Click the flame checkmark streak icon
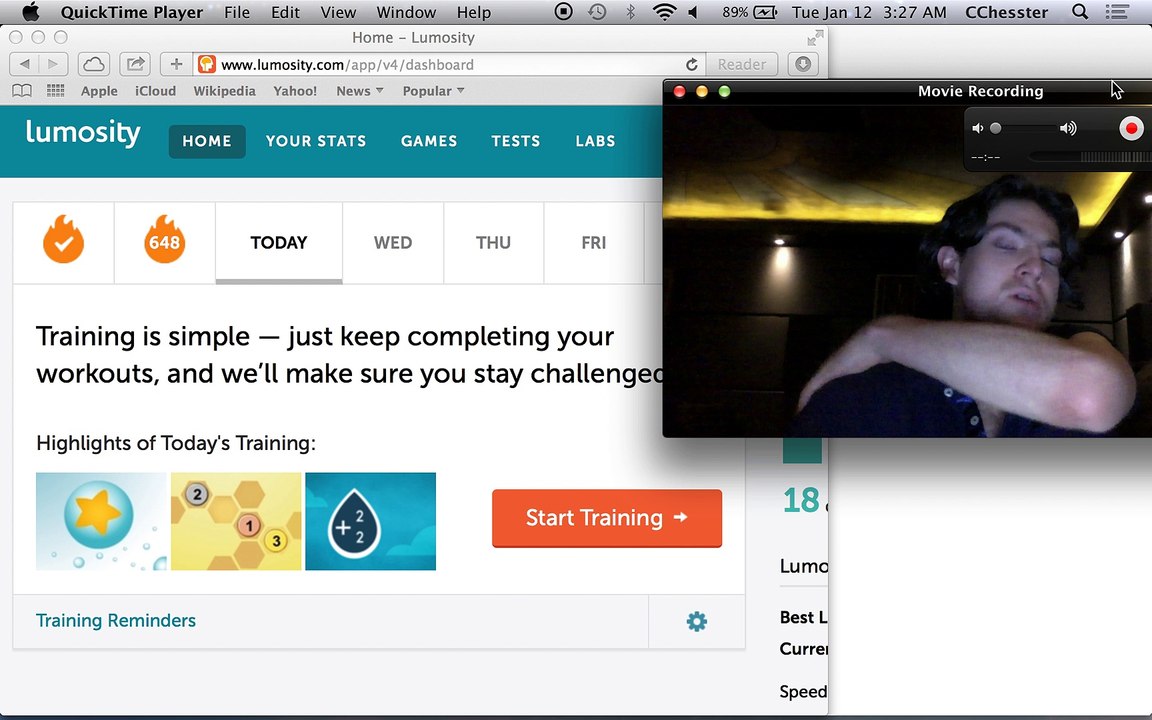The height and width of the screenshot is (720, 1152). (63, 240)
